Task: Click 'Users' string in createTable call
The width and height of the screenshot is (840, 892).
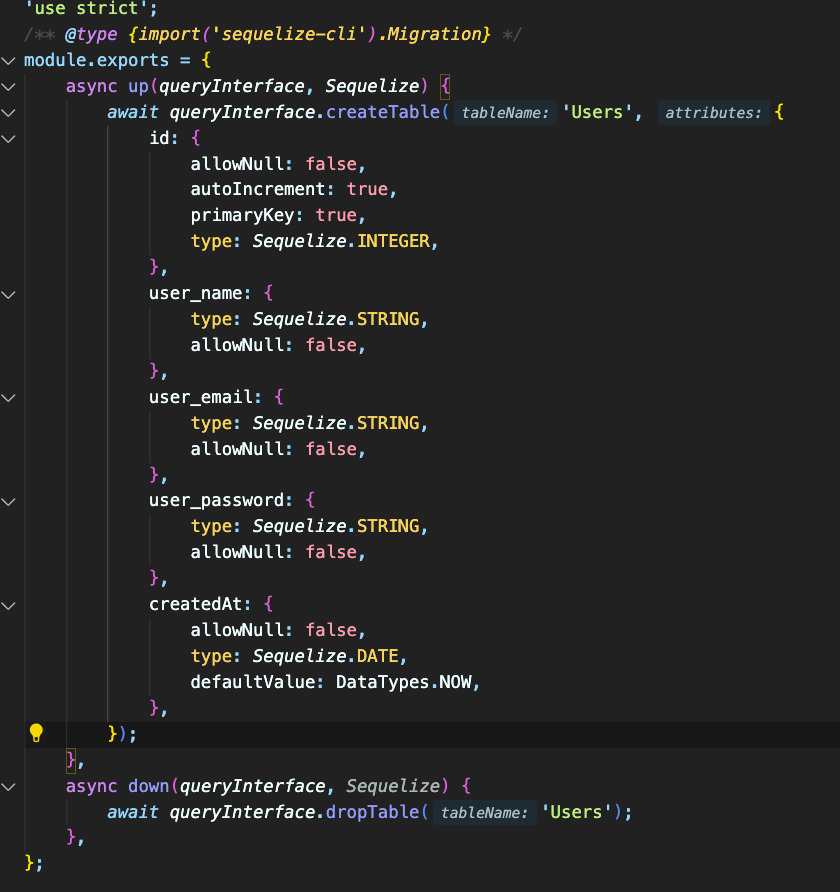Action: [x=597, y=112]
